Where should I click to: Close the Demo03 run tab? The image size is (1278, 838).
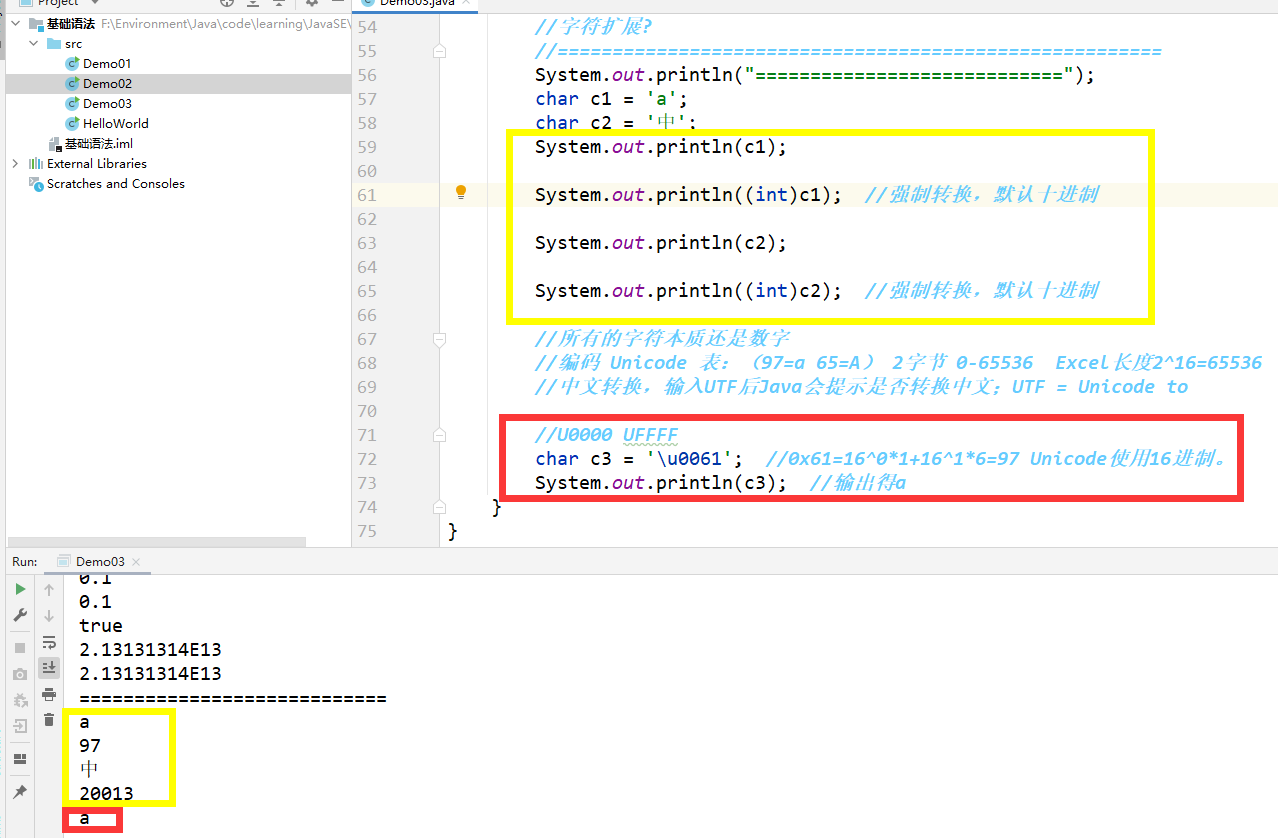point(136,562)
